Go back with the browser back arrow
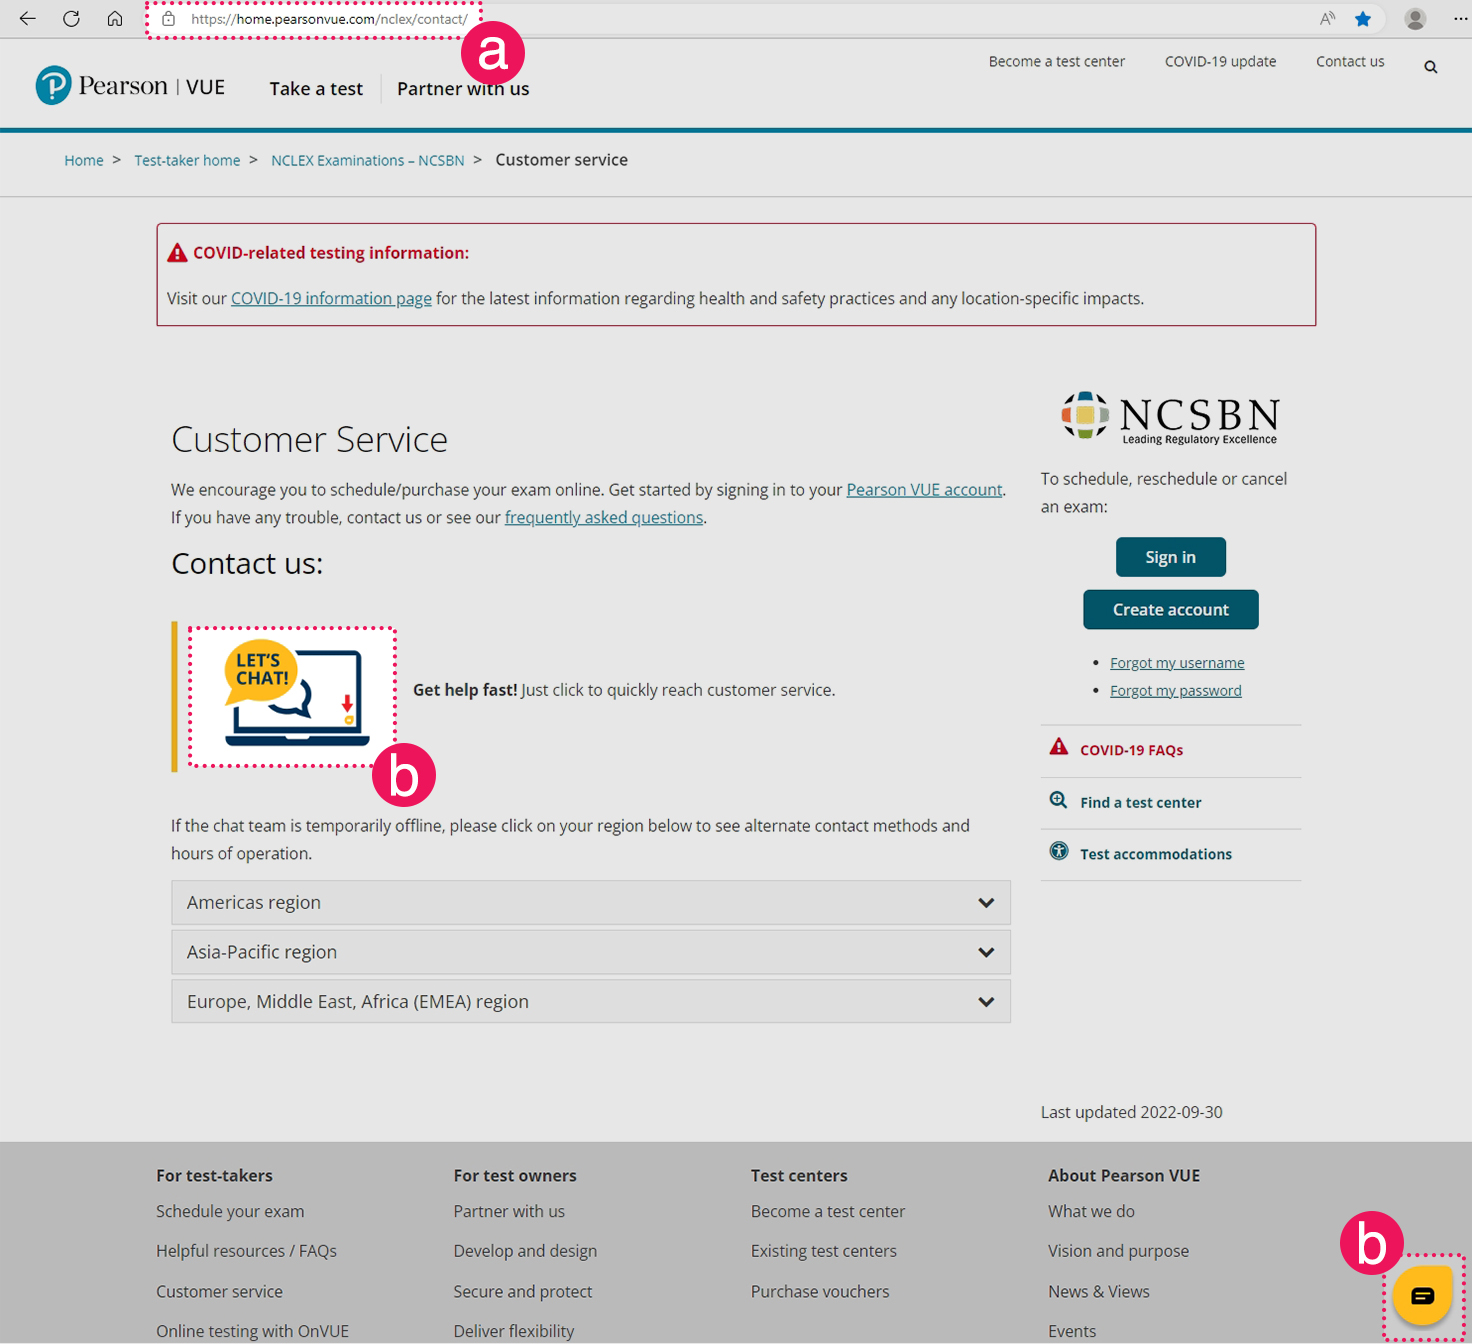 28,19
